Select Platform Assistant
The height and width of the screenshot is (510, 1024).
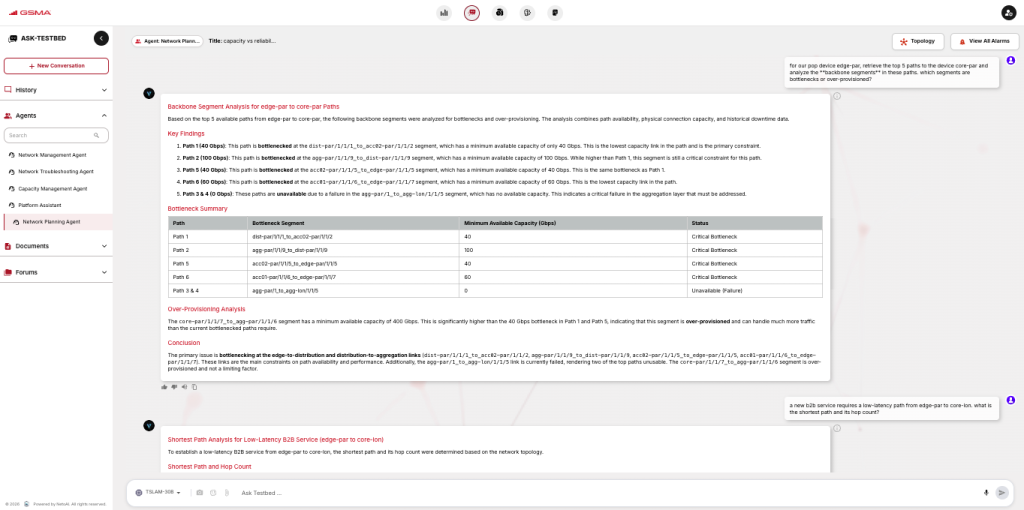[42, 205]
